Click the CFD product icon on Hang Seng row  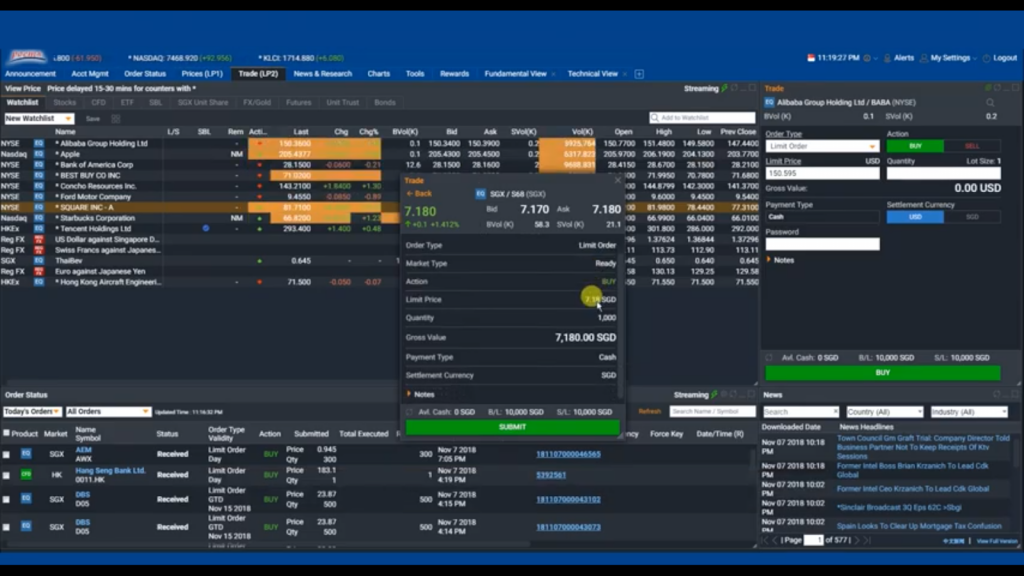(26, 474)
